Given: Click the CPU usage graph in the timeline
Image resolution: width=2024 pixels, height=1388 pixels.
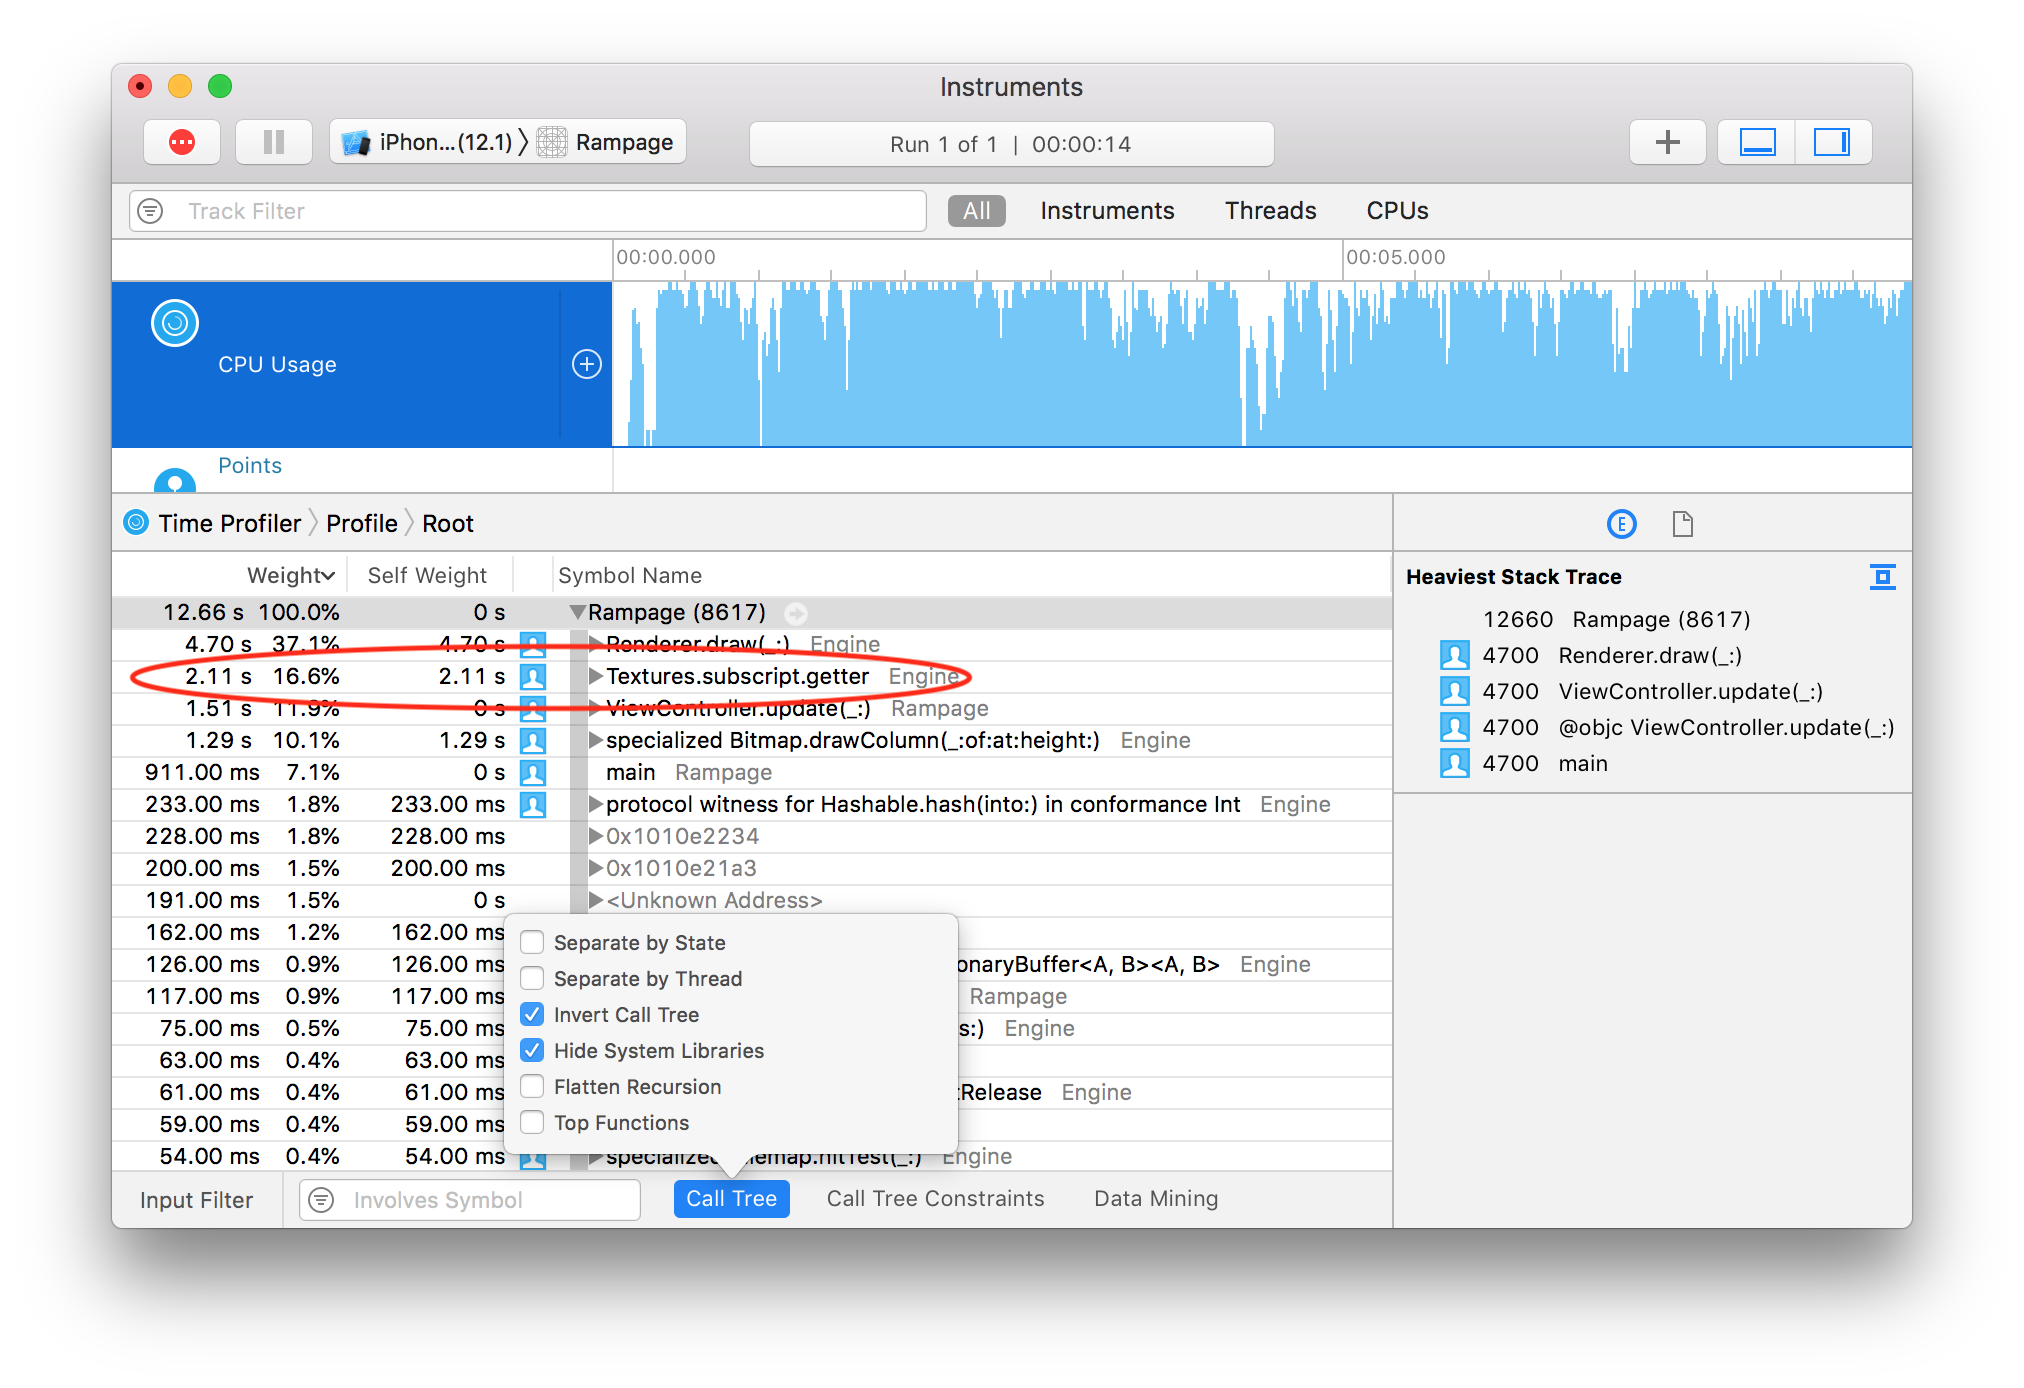Looking at the screenshot, I should (1262, 364).
